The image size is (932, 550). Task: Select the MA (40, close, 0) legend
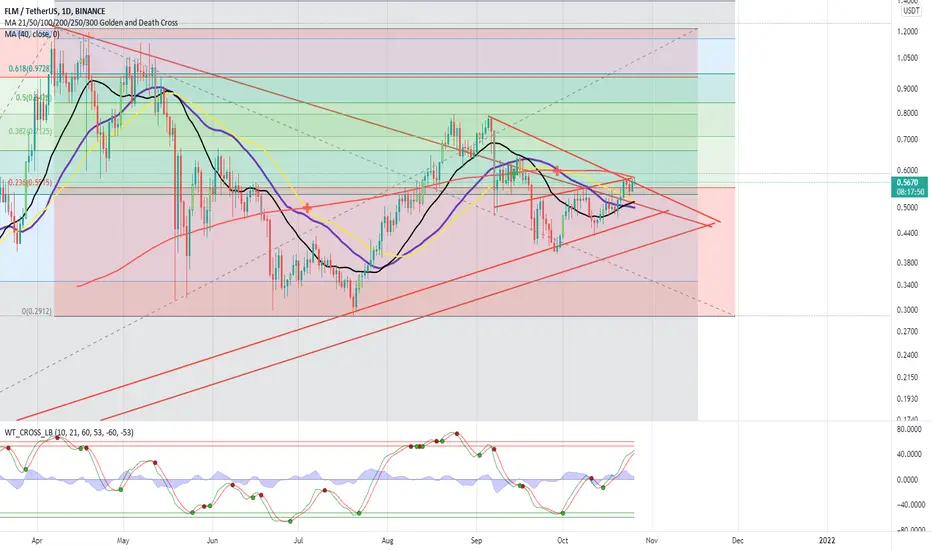click(x=32, y=34)
